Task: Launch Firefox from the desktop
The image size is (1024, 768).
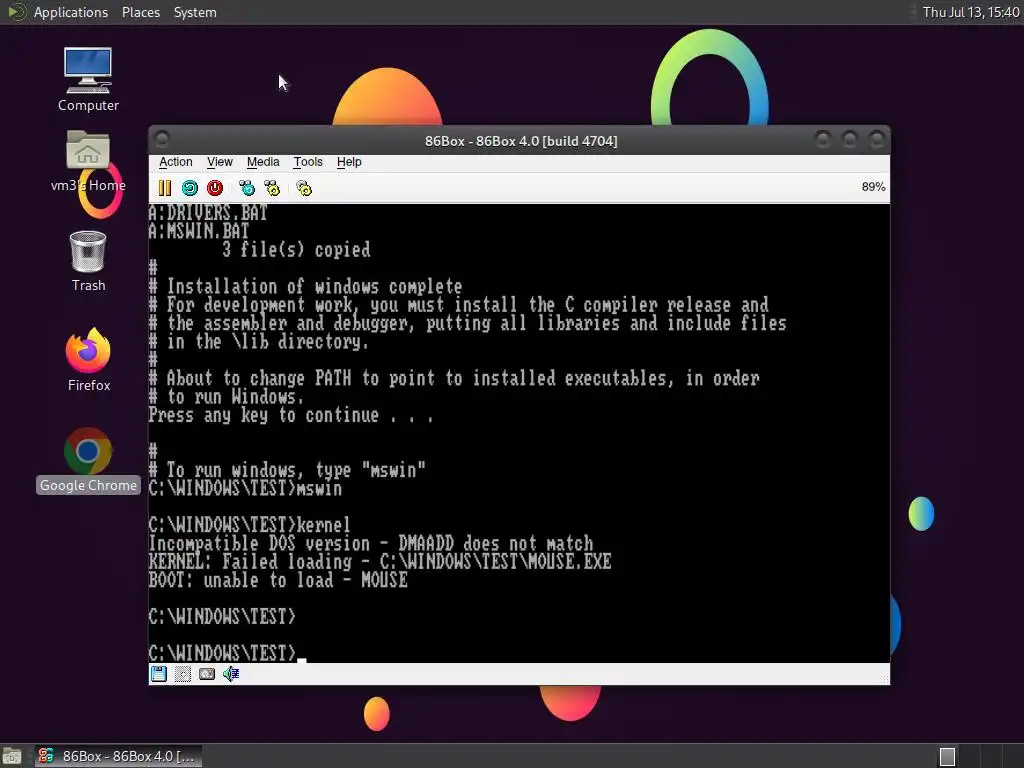Action: 88,360
